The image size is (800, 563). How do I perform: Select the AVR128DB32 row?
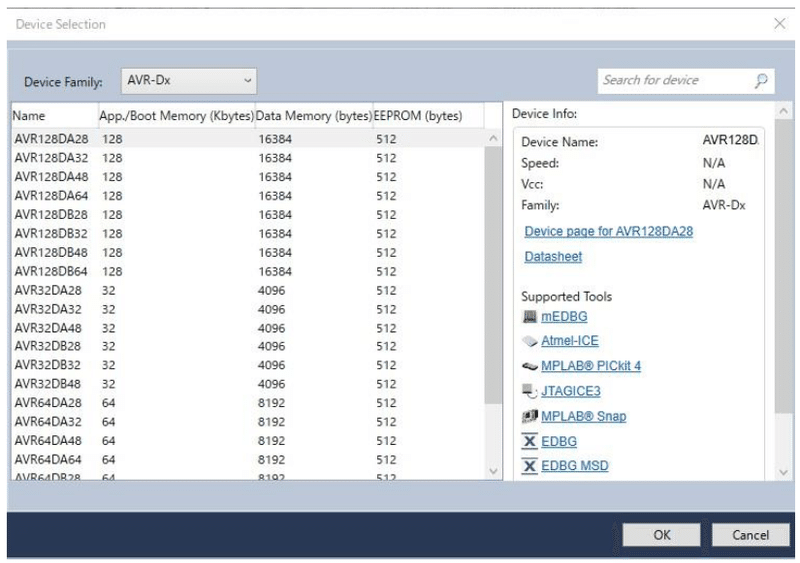[248, 233]
